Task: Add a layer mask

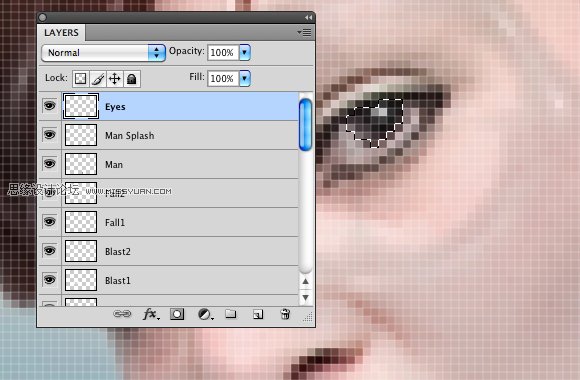Action: pyautogui.click(x=177, y=314)
